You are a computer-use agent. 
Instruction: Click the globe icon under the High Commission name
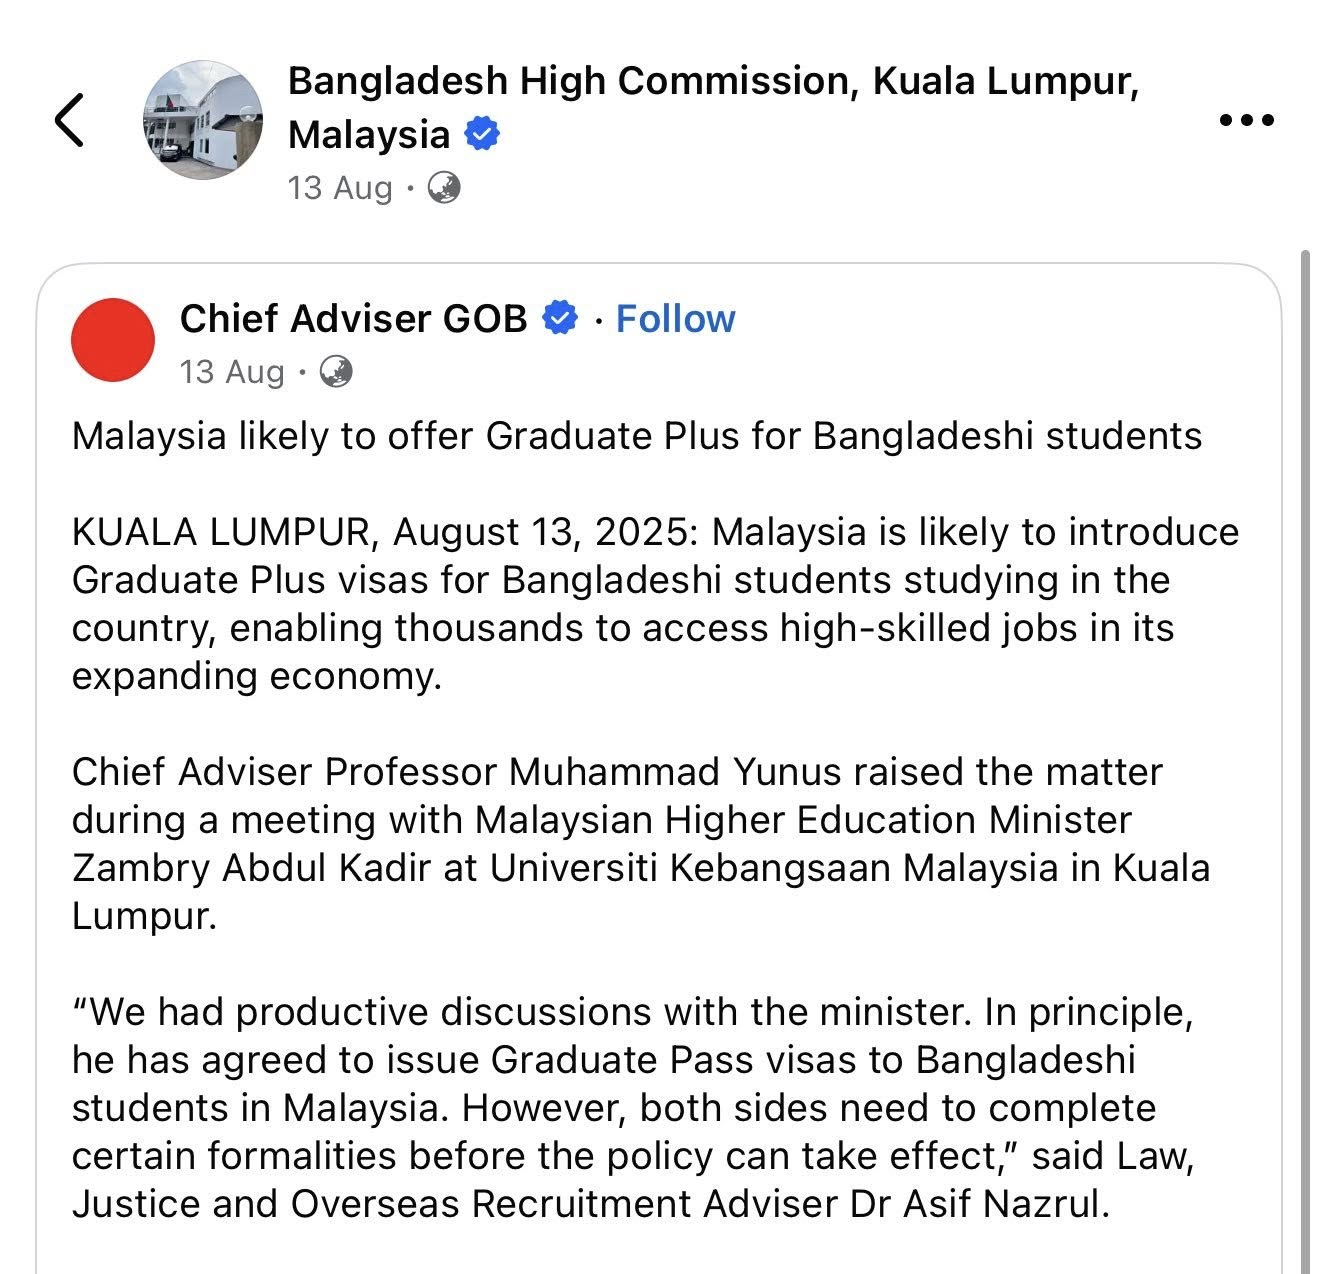click(444, 187)
